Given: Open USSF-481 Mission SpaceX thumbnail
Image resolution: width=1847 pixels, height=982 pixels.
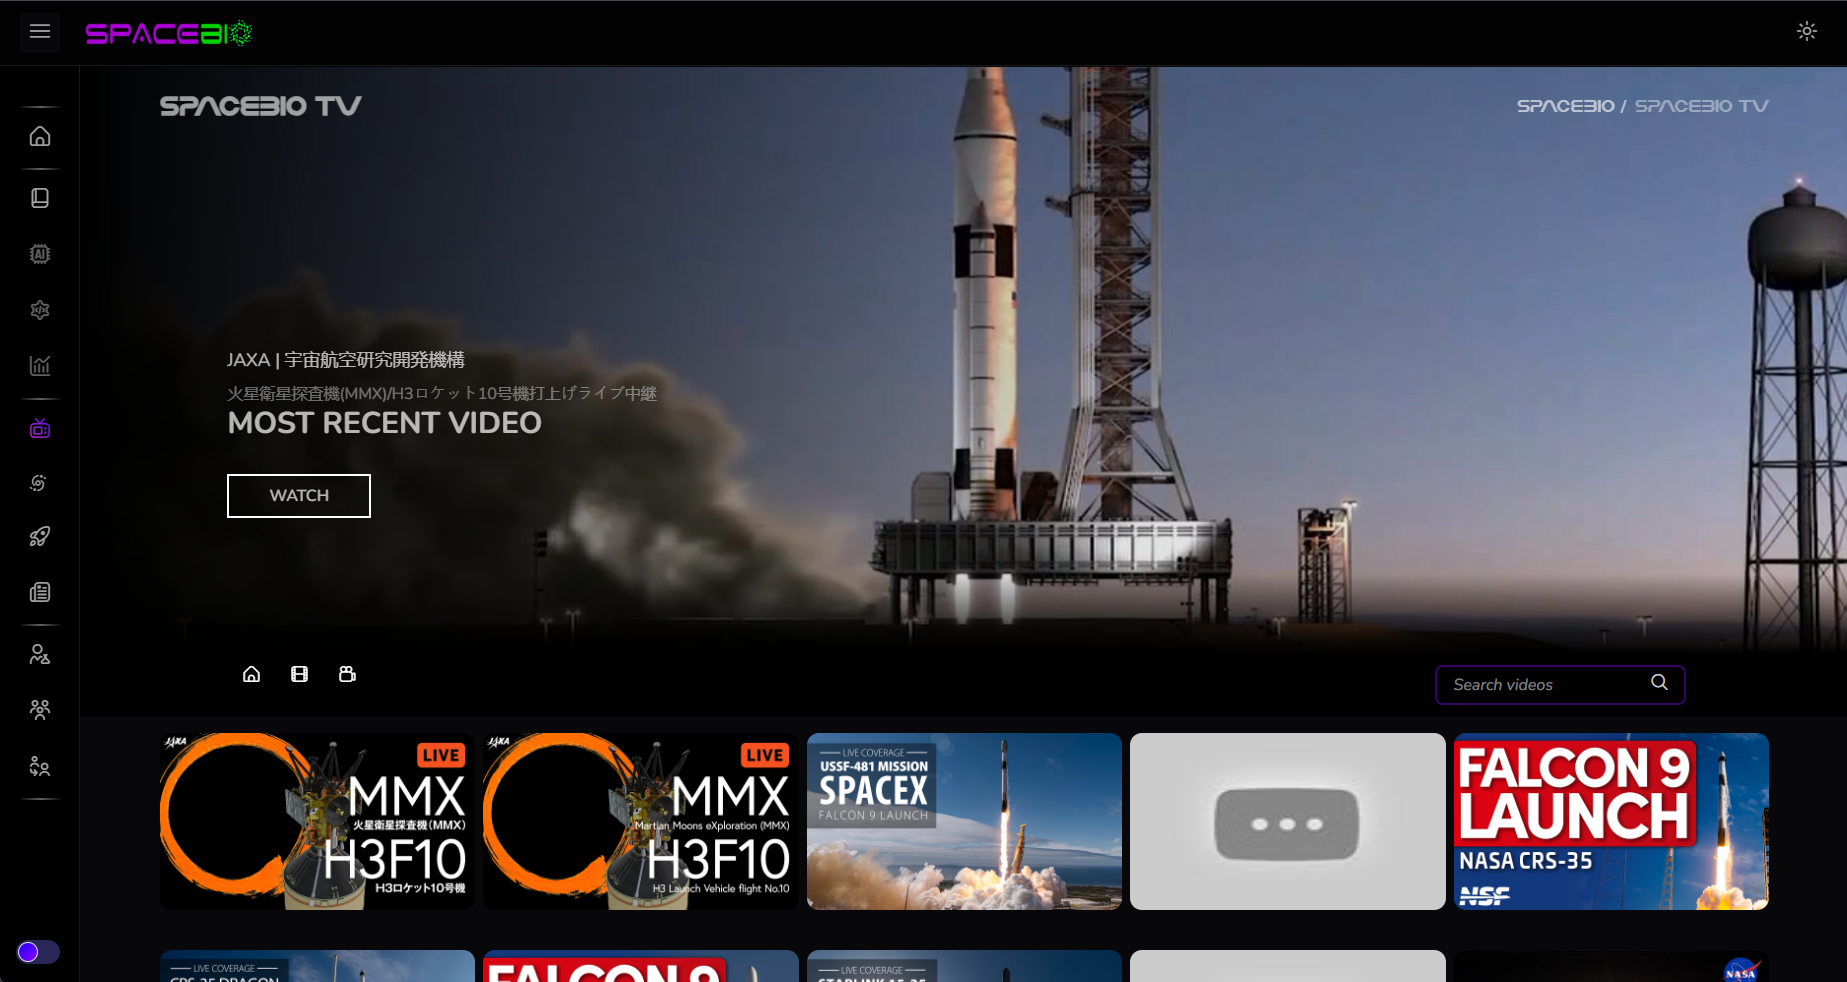Looking at the screenshot, I should coord(964,821).
